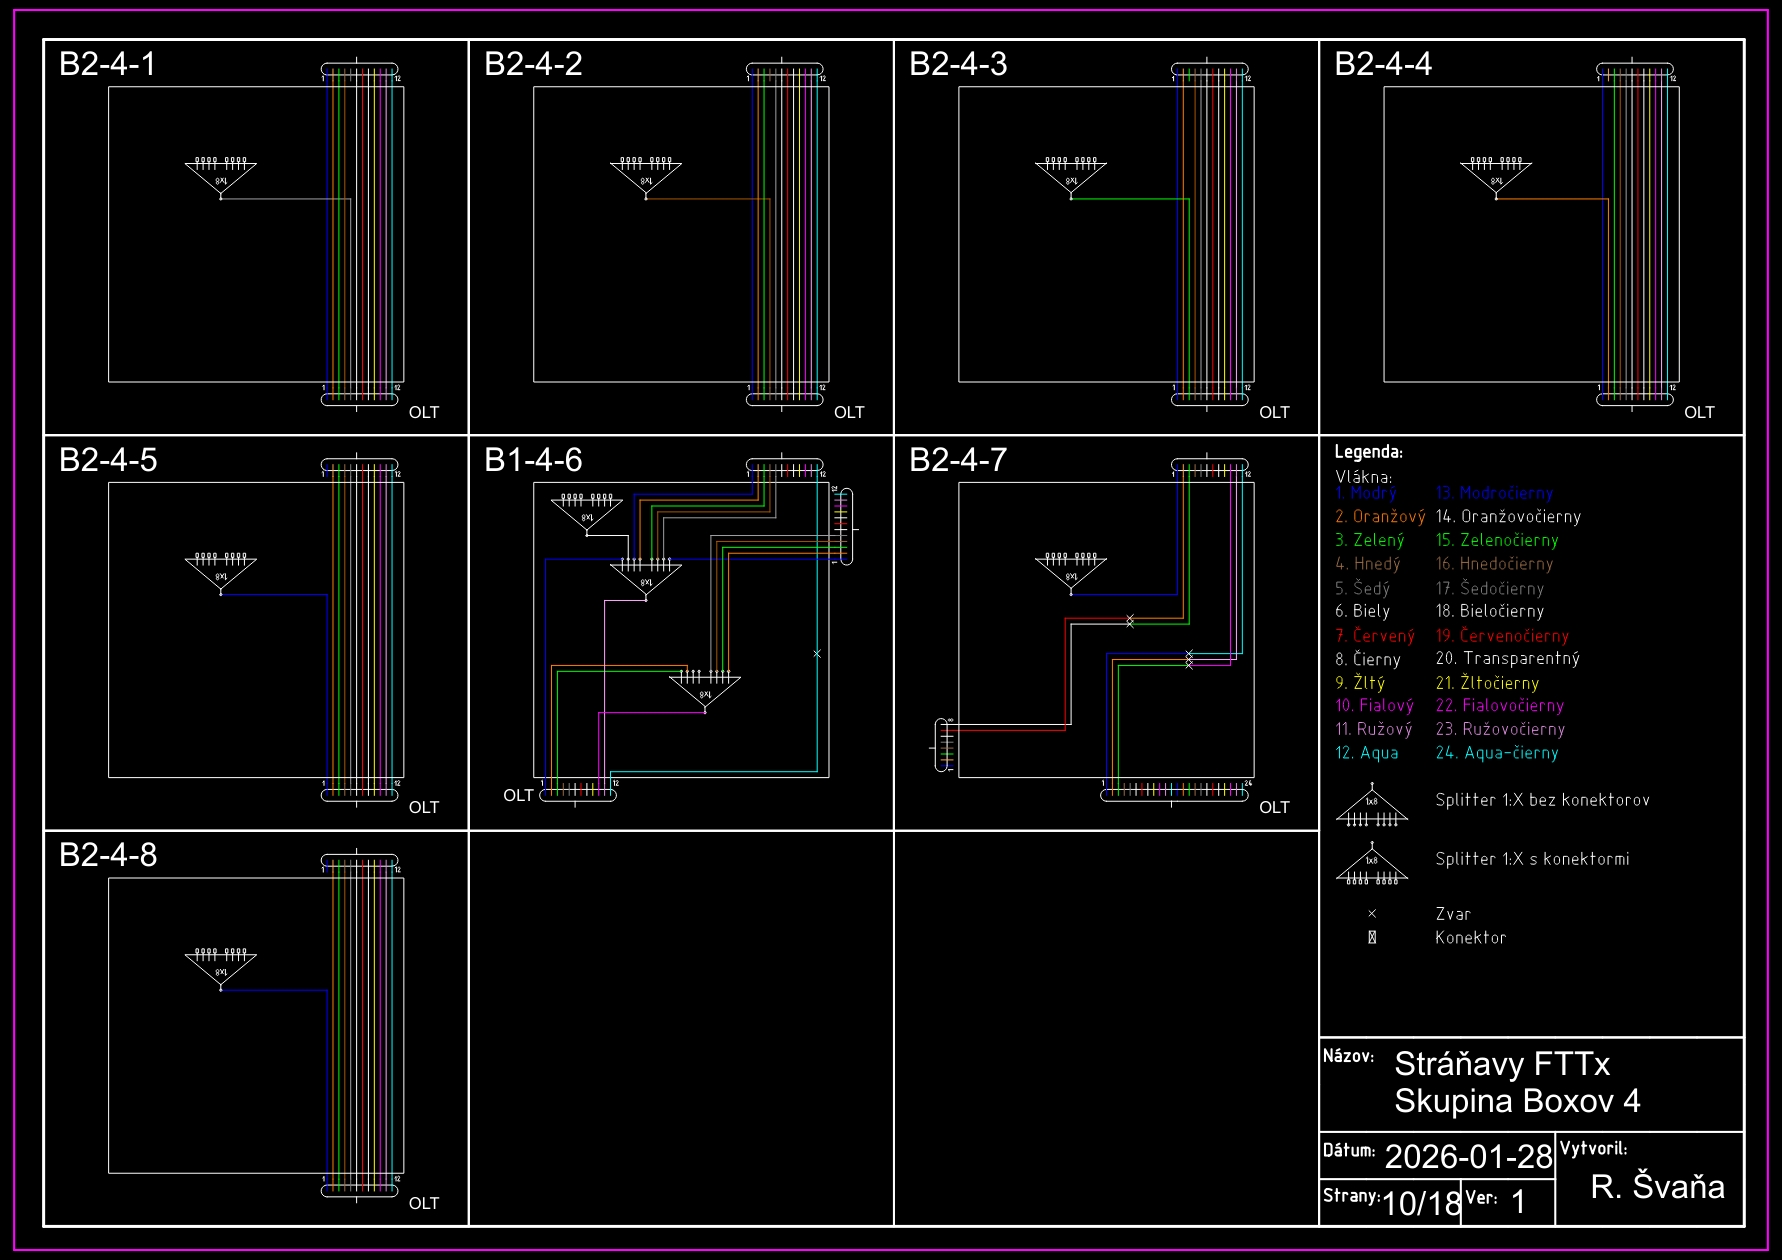This screenshot has height=1260, width=1782.
Task: Select the author name R. Švaňa
Action: (x=1657, y=1187)
